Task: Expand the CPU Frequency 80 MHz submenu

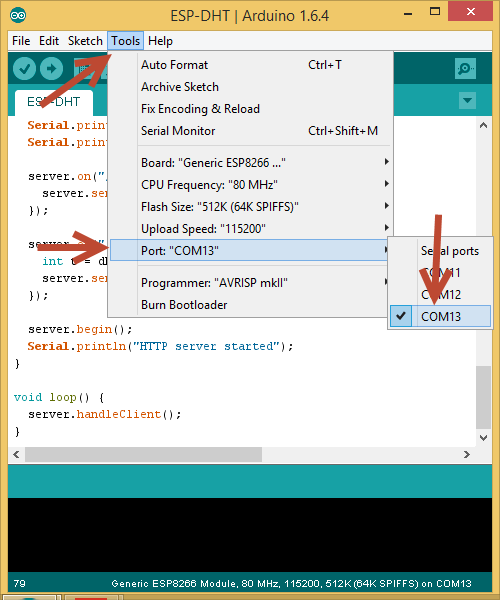Action: point(251,185)
